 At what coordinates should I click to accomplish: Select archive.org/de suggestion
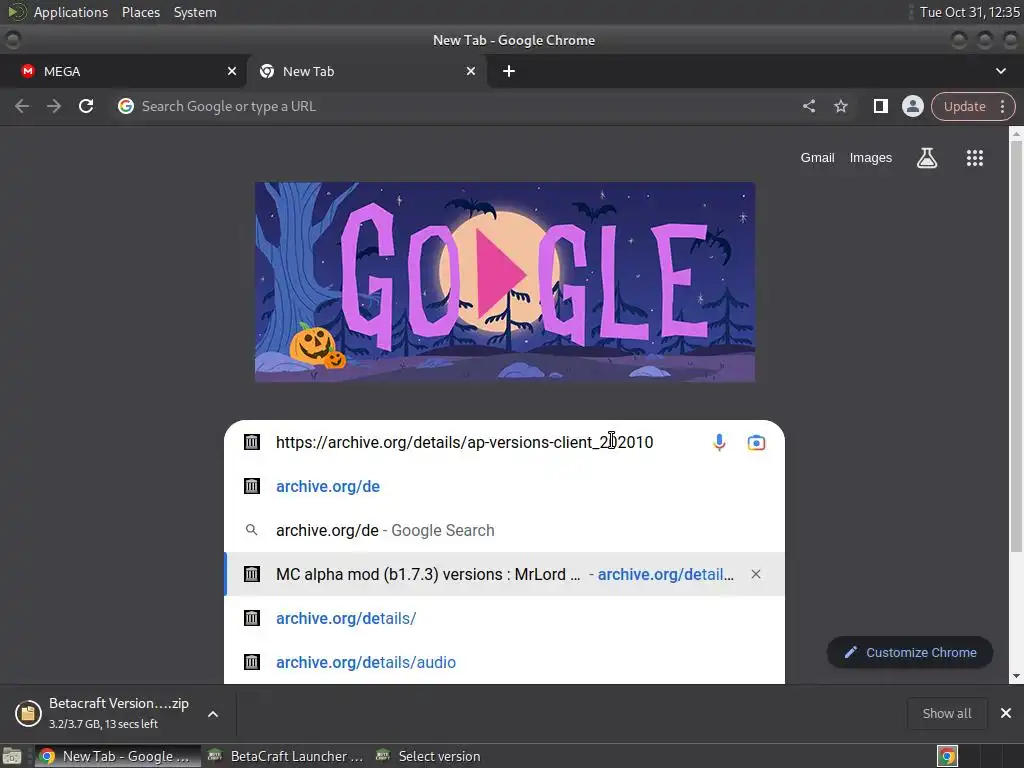coord(504,487)
